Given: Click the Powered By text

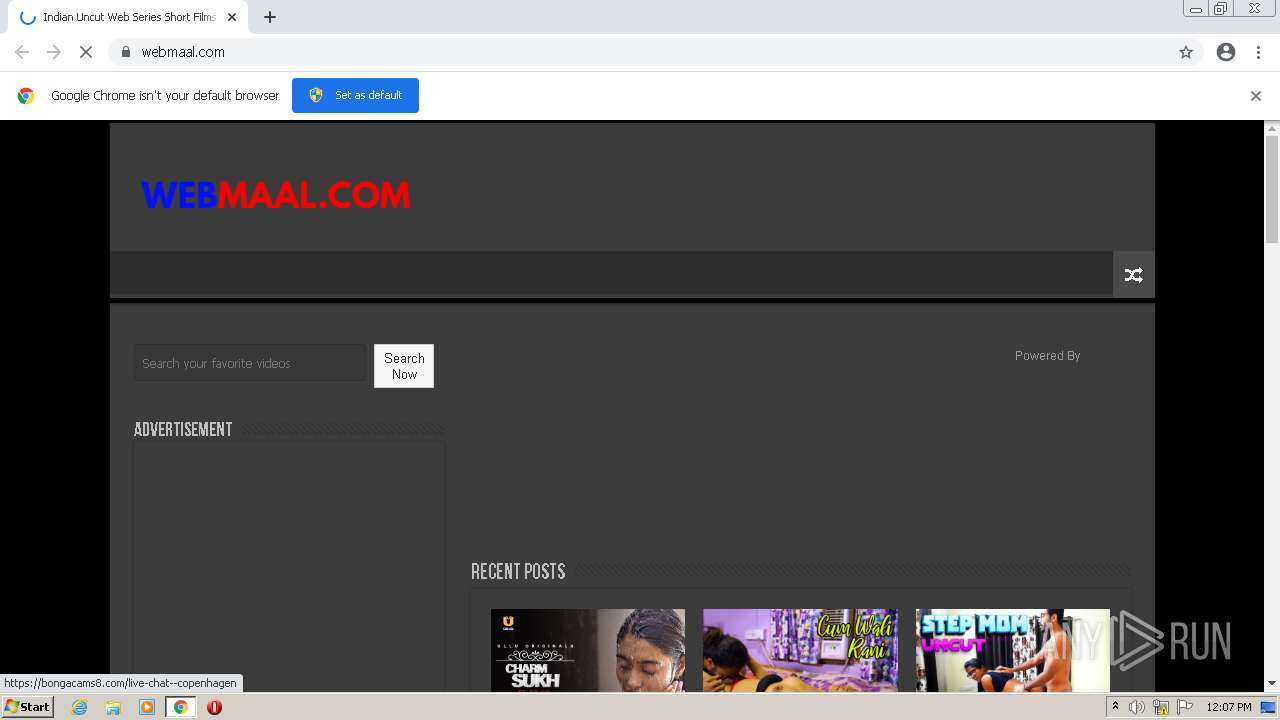Looking at the screenshot, I should (x=1047, y=356).
